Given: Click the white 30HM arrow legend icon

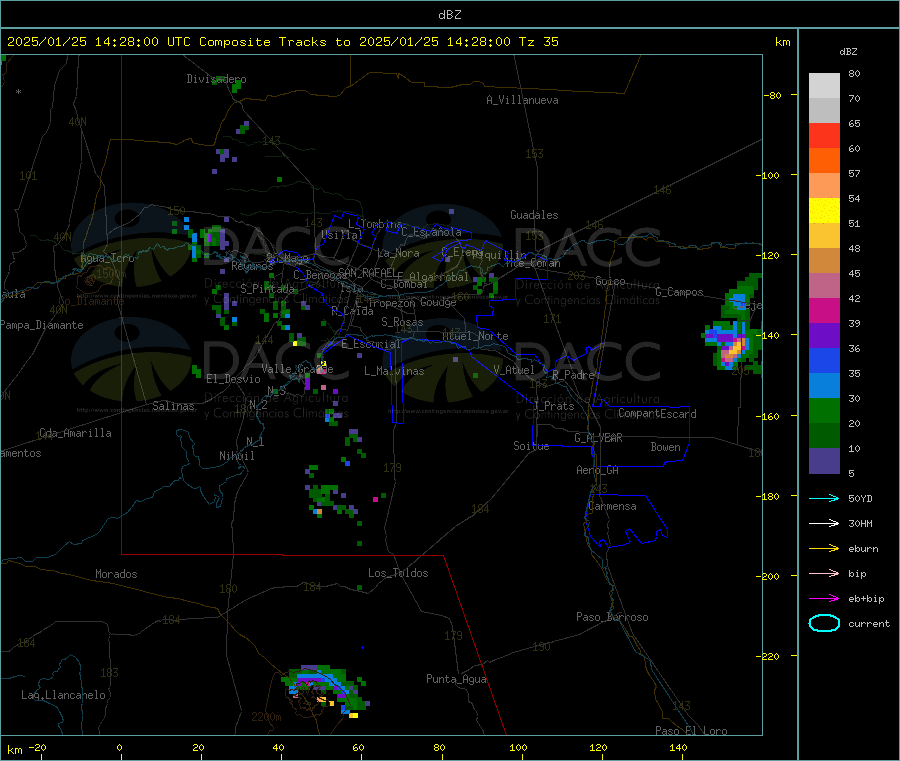Looking at the screenshot, I should coord(824,523).
